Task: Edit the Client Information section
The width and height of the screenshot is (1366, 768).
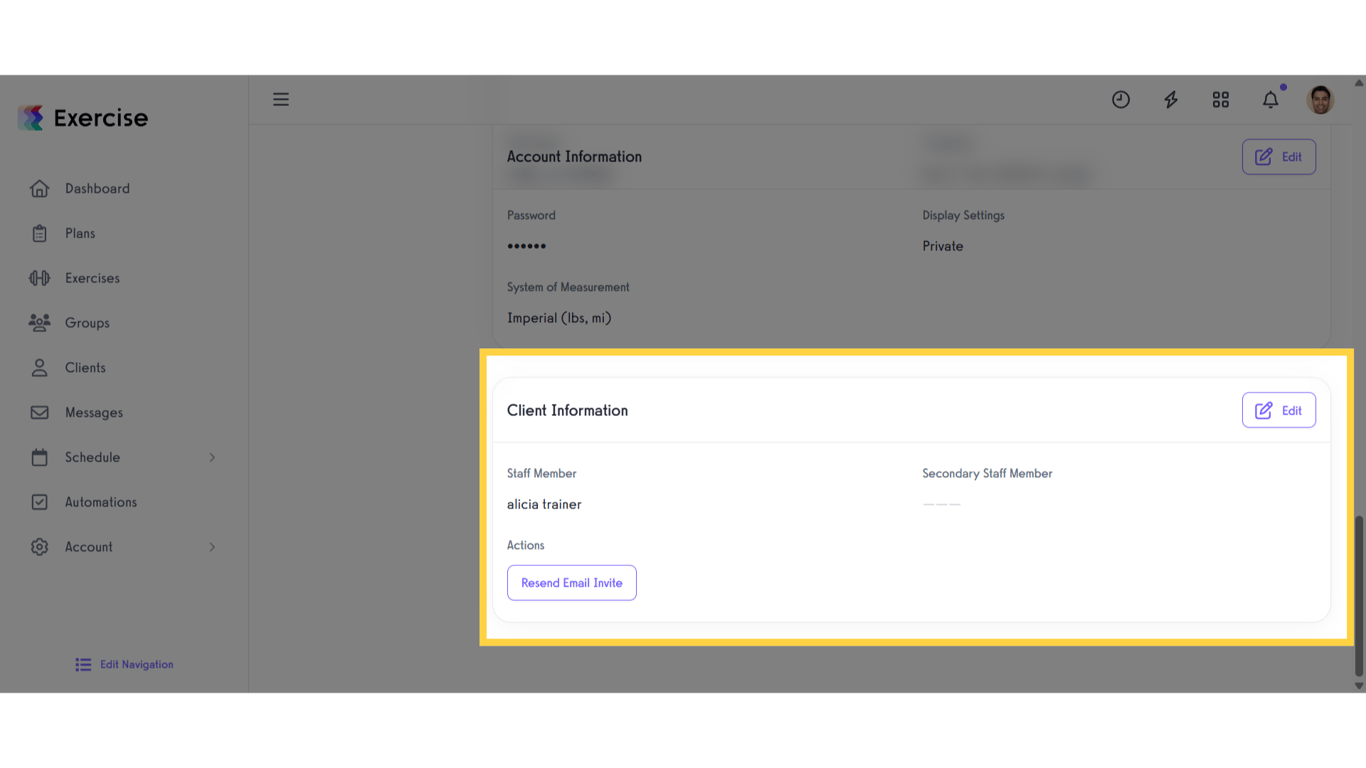Action: [x=1279, y=410]
